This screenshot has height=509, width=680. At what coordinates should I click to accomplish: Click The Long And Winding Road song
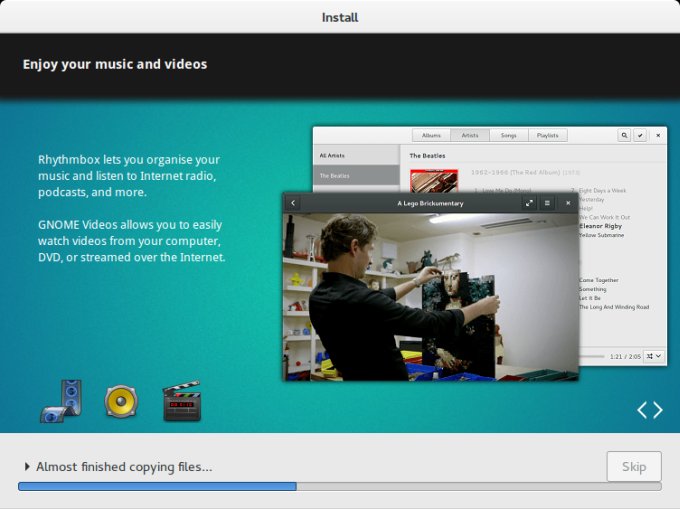[x=614, y=307]
